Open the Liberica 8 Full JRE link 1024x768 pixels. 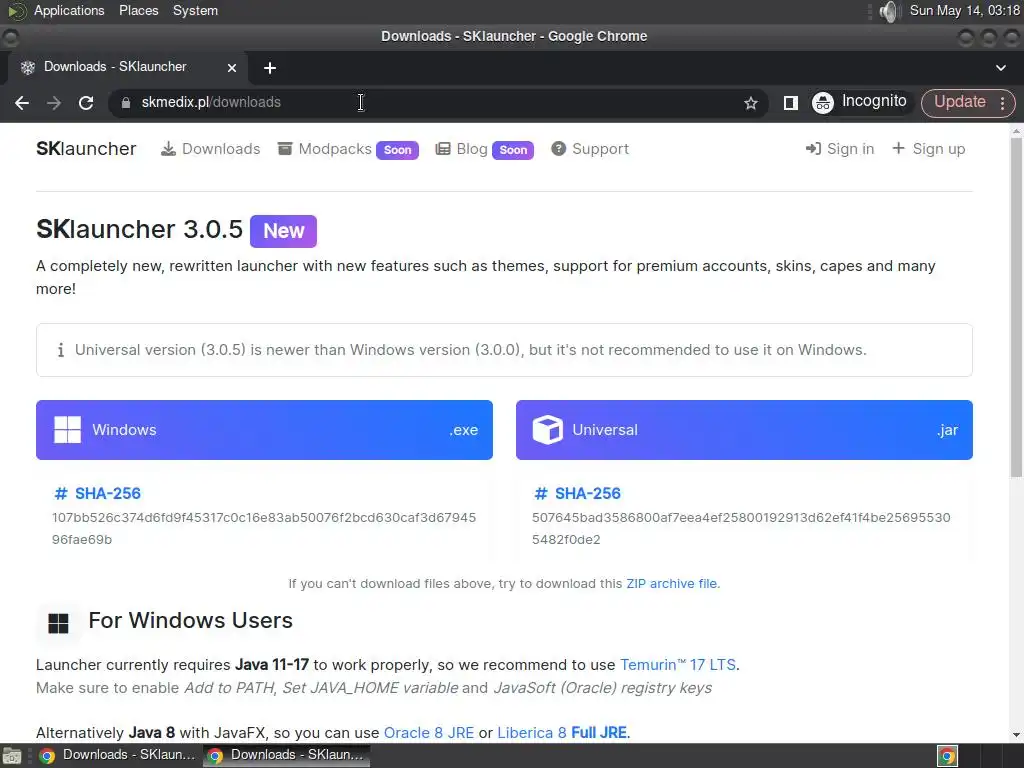click(x=562, y=733)
